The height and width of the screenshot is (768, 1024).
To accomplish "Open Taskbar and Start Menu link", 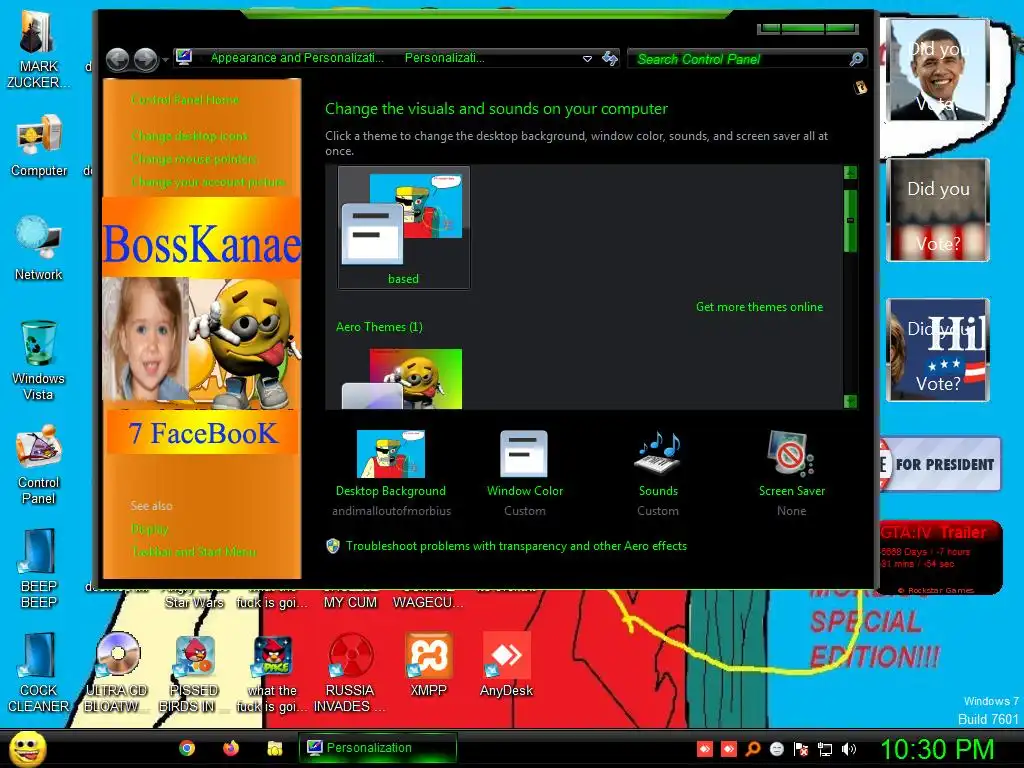I will pyautogui.click(x=194, y=552).
